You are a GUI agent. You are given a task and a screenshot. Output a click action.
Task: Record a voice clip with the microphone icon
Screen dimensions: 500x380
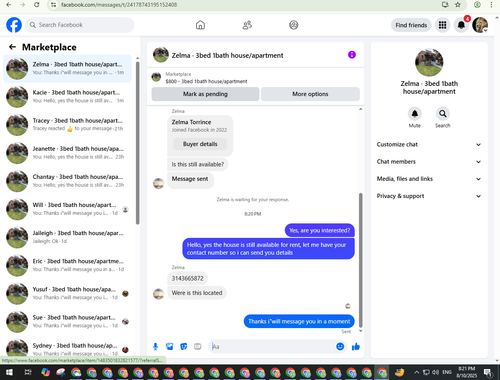[x=155, y=347]
